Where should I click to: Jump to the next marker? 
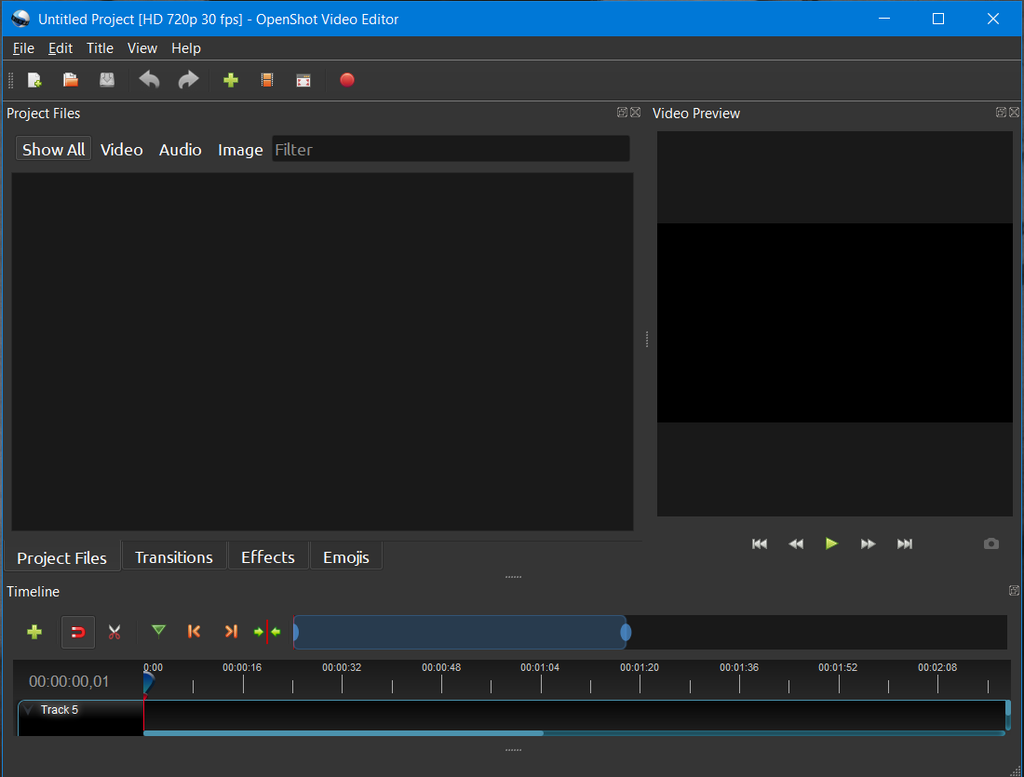tap(231, 631)
